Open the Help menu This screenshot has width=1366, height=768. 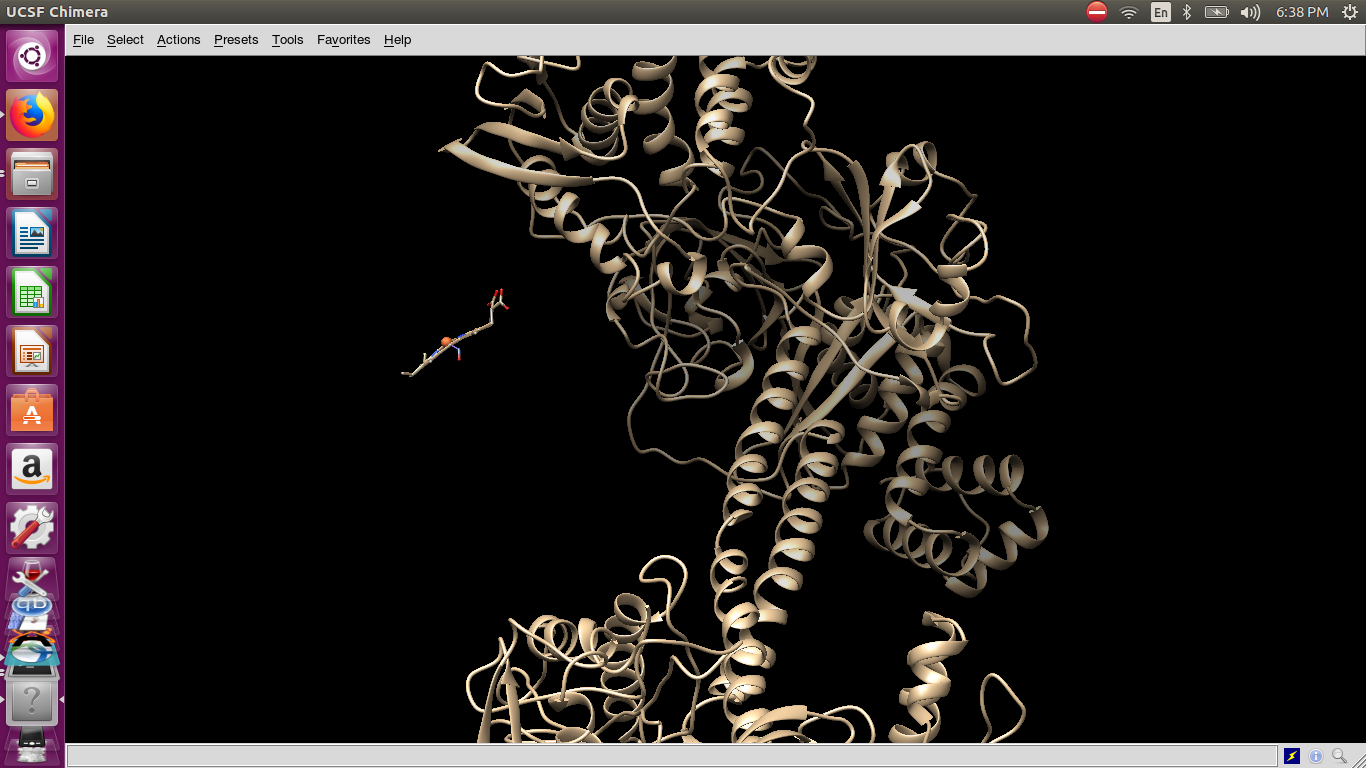point(397,40)
